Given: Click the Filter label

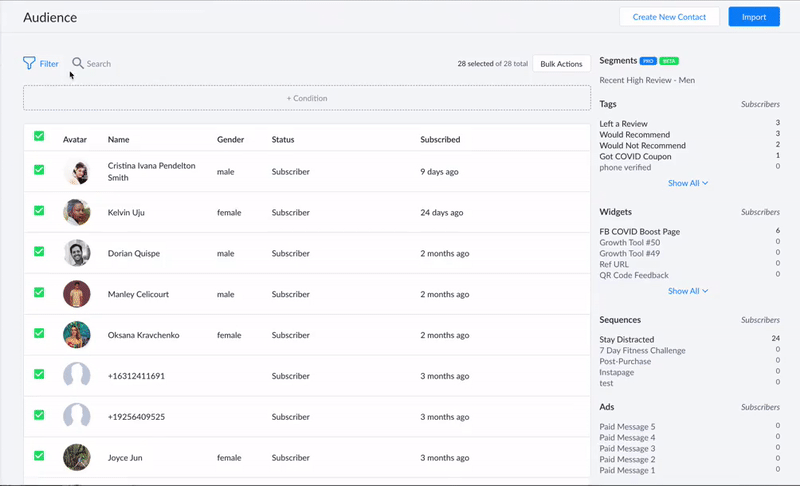Looking at the screenshot, I should 49,64.
